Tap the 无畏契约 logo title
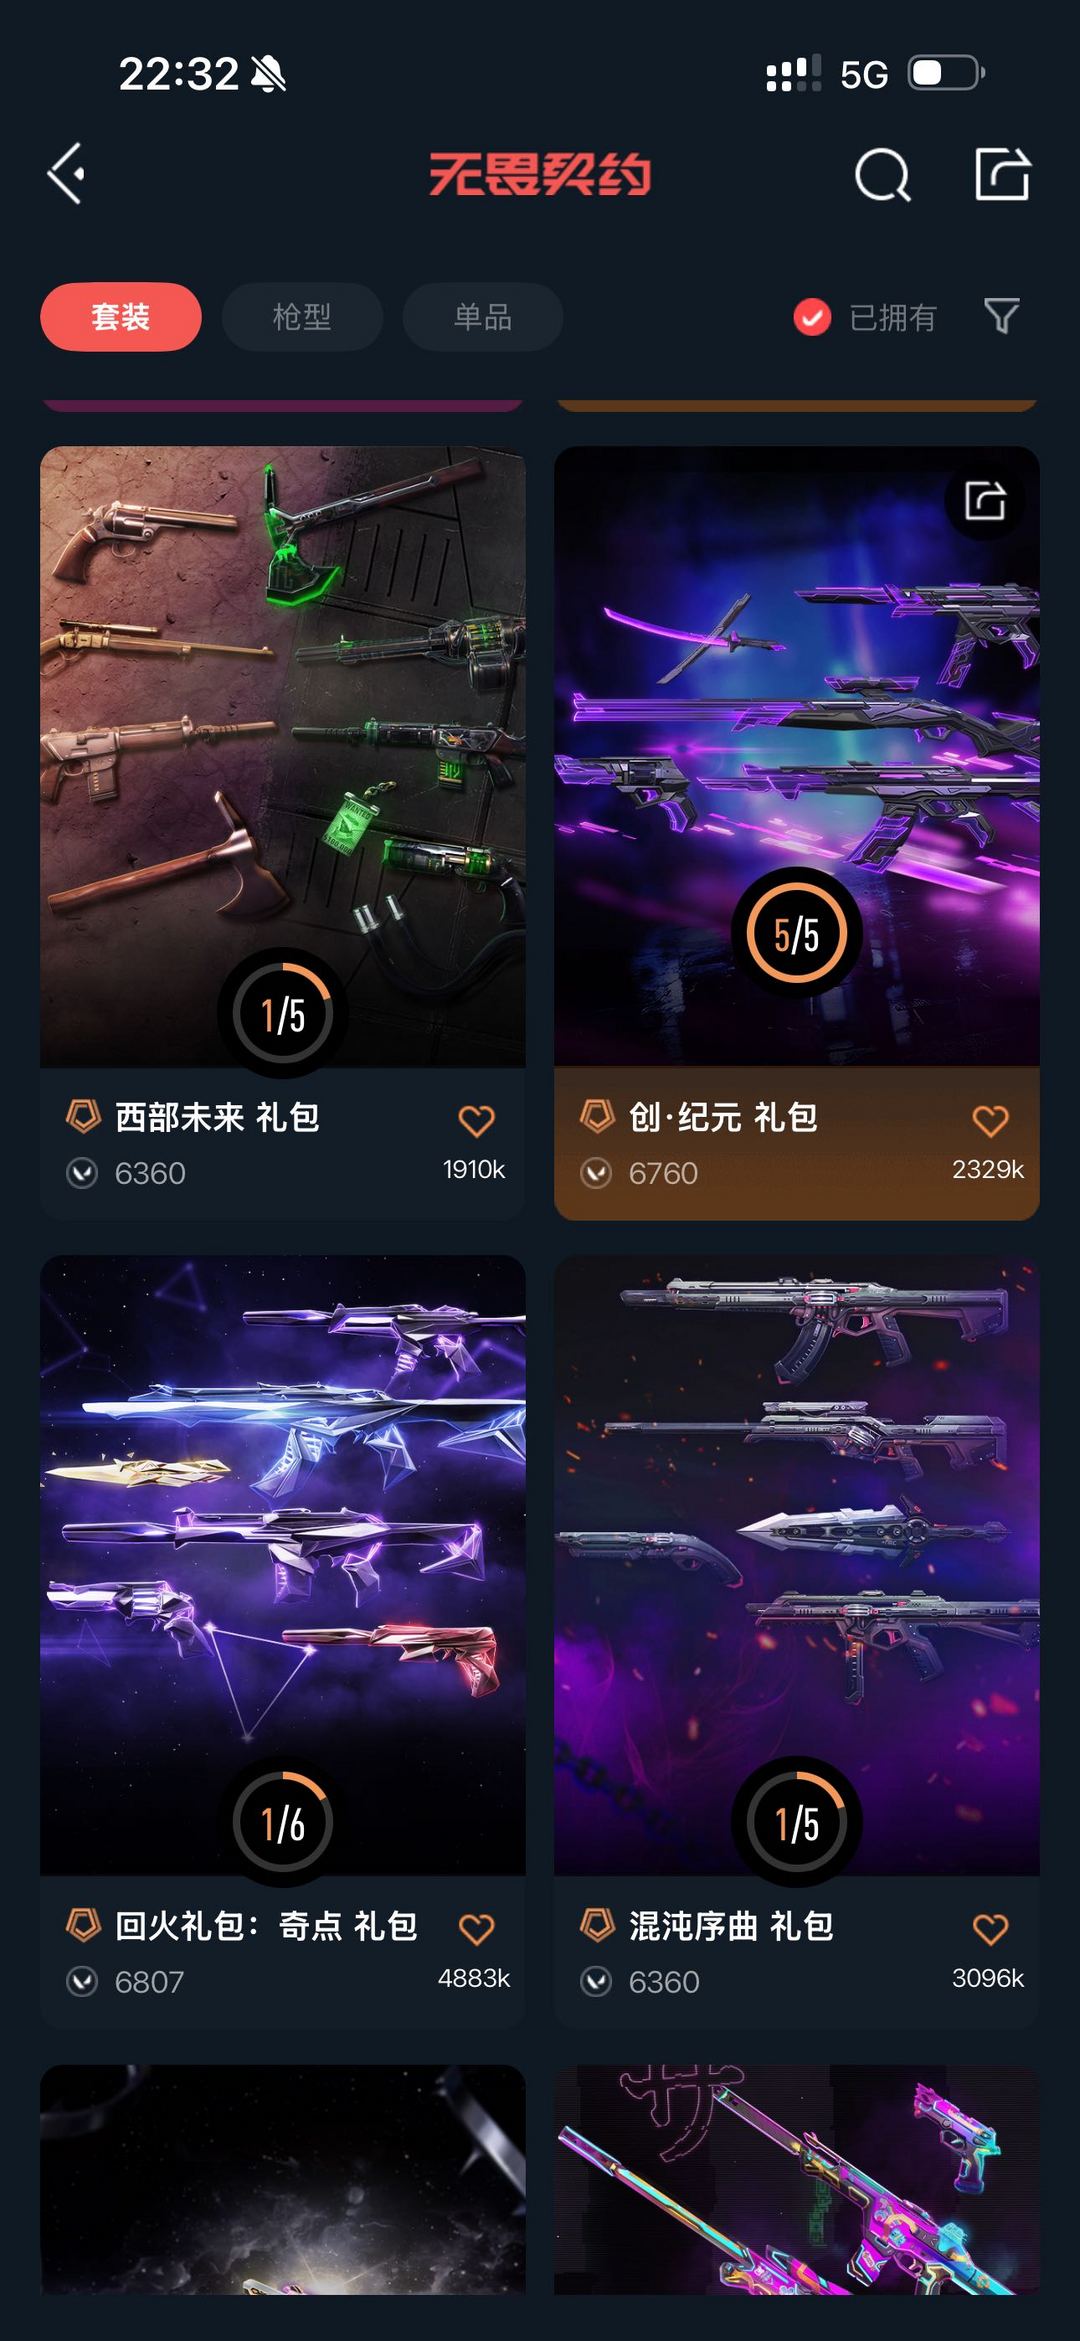 click(x=540, y=174)
